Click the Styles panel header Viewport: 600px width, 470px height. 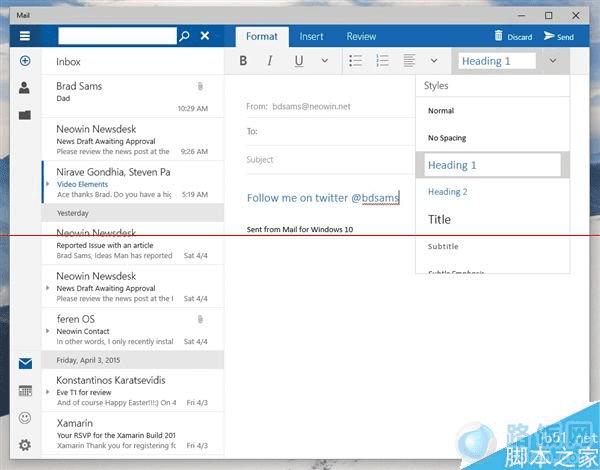(436, 86)
